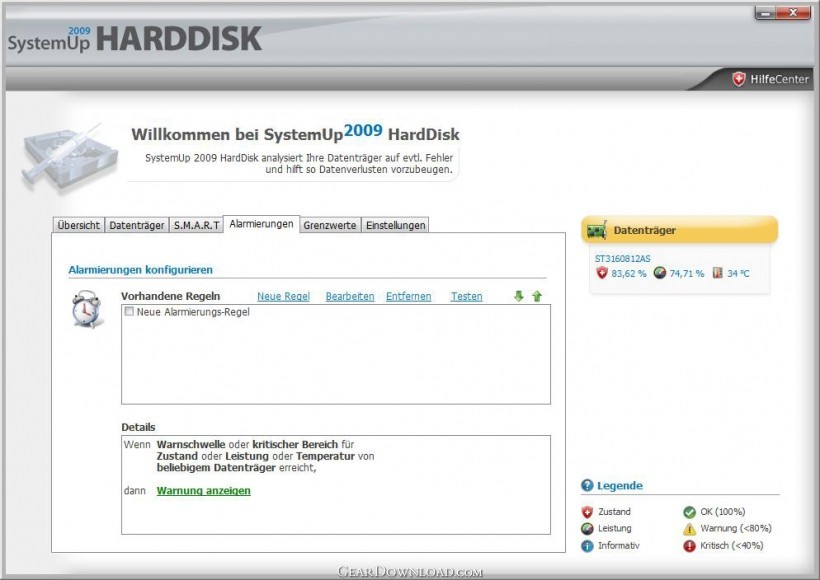Click the red Kritisch exclamation icon
Image resolution: width=820 pixels, height=580 pixels.
tap(689, 546)
